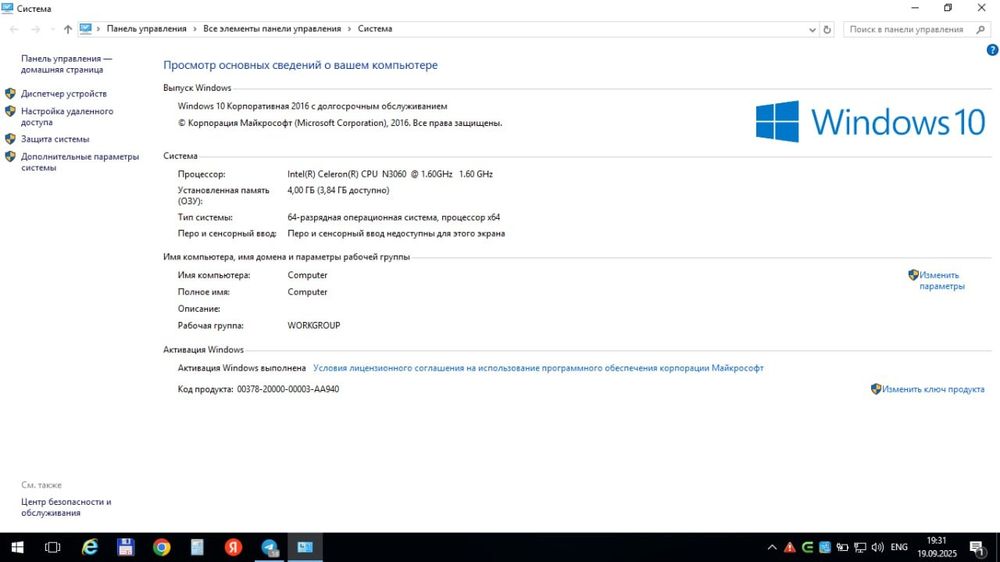
Task: Click the red warning tray icon
Action: coord(790,547)
